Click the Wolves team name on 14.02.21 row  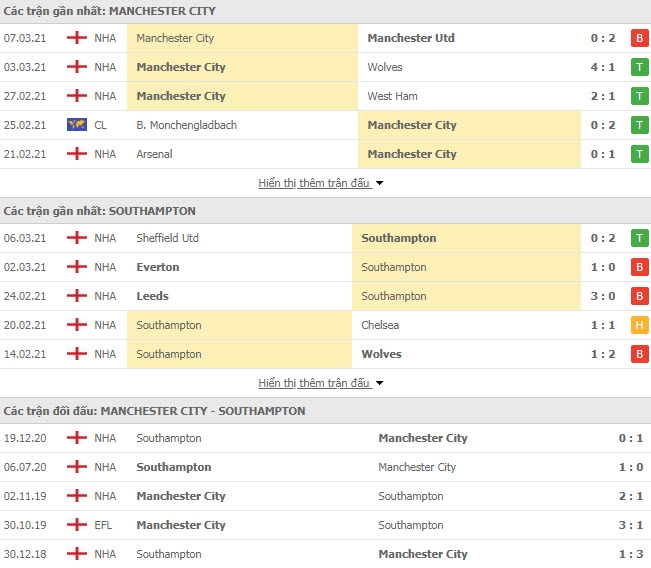(x=382, y=354)
